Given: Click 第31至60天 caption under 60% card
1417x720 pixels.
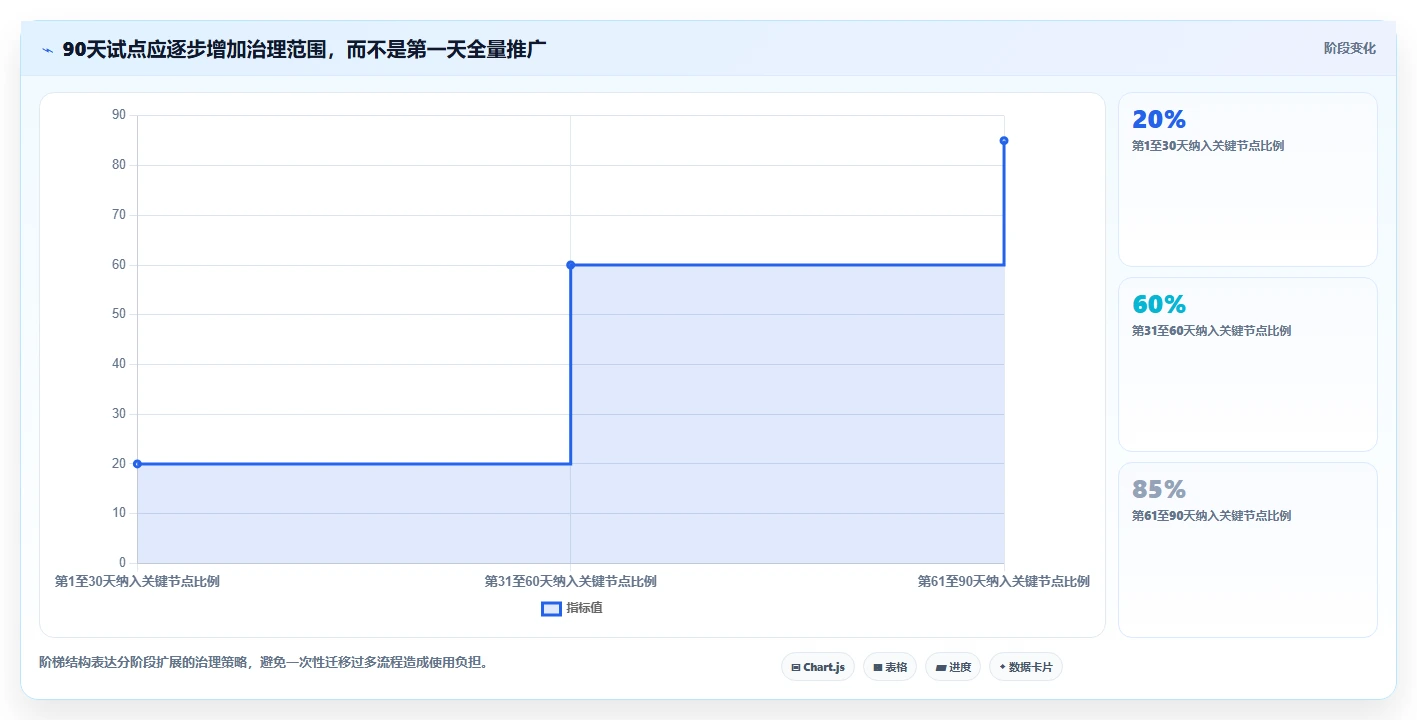Looking at the screenshot, I should pos(1211,331).
